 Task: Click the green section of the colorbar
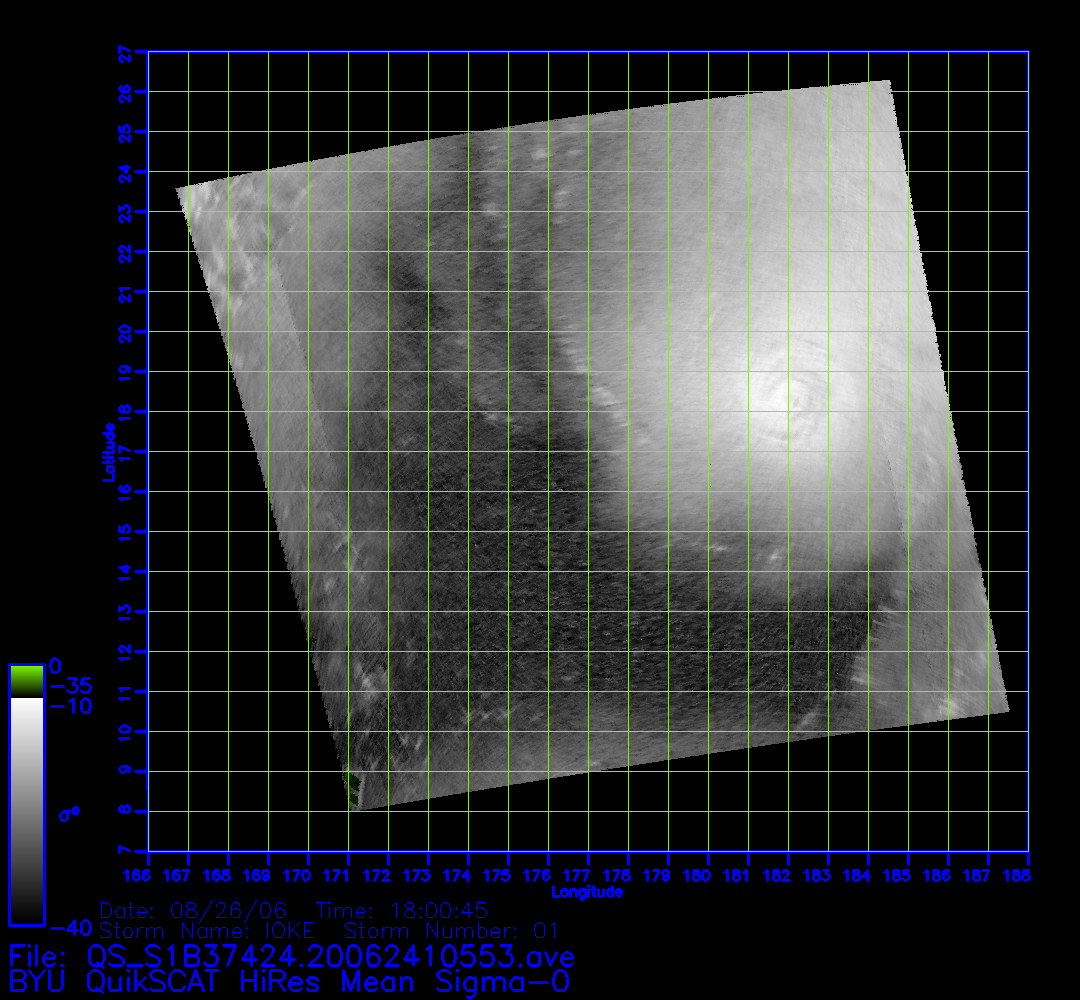26,681
